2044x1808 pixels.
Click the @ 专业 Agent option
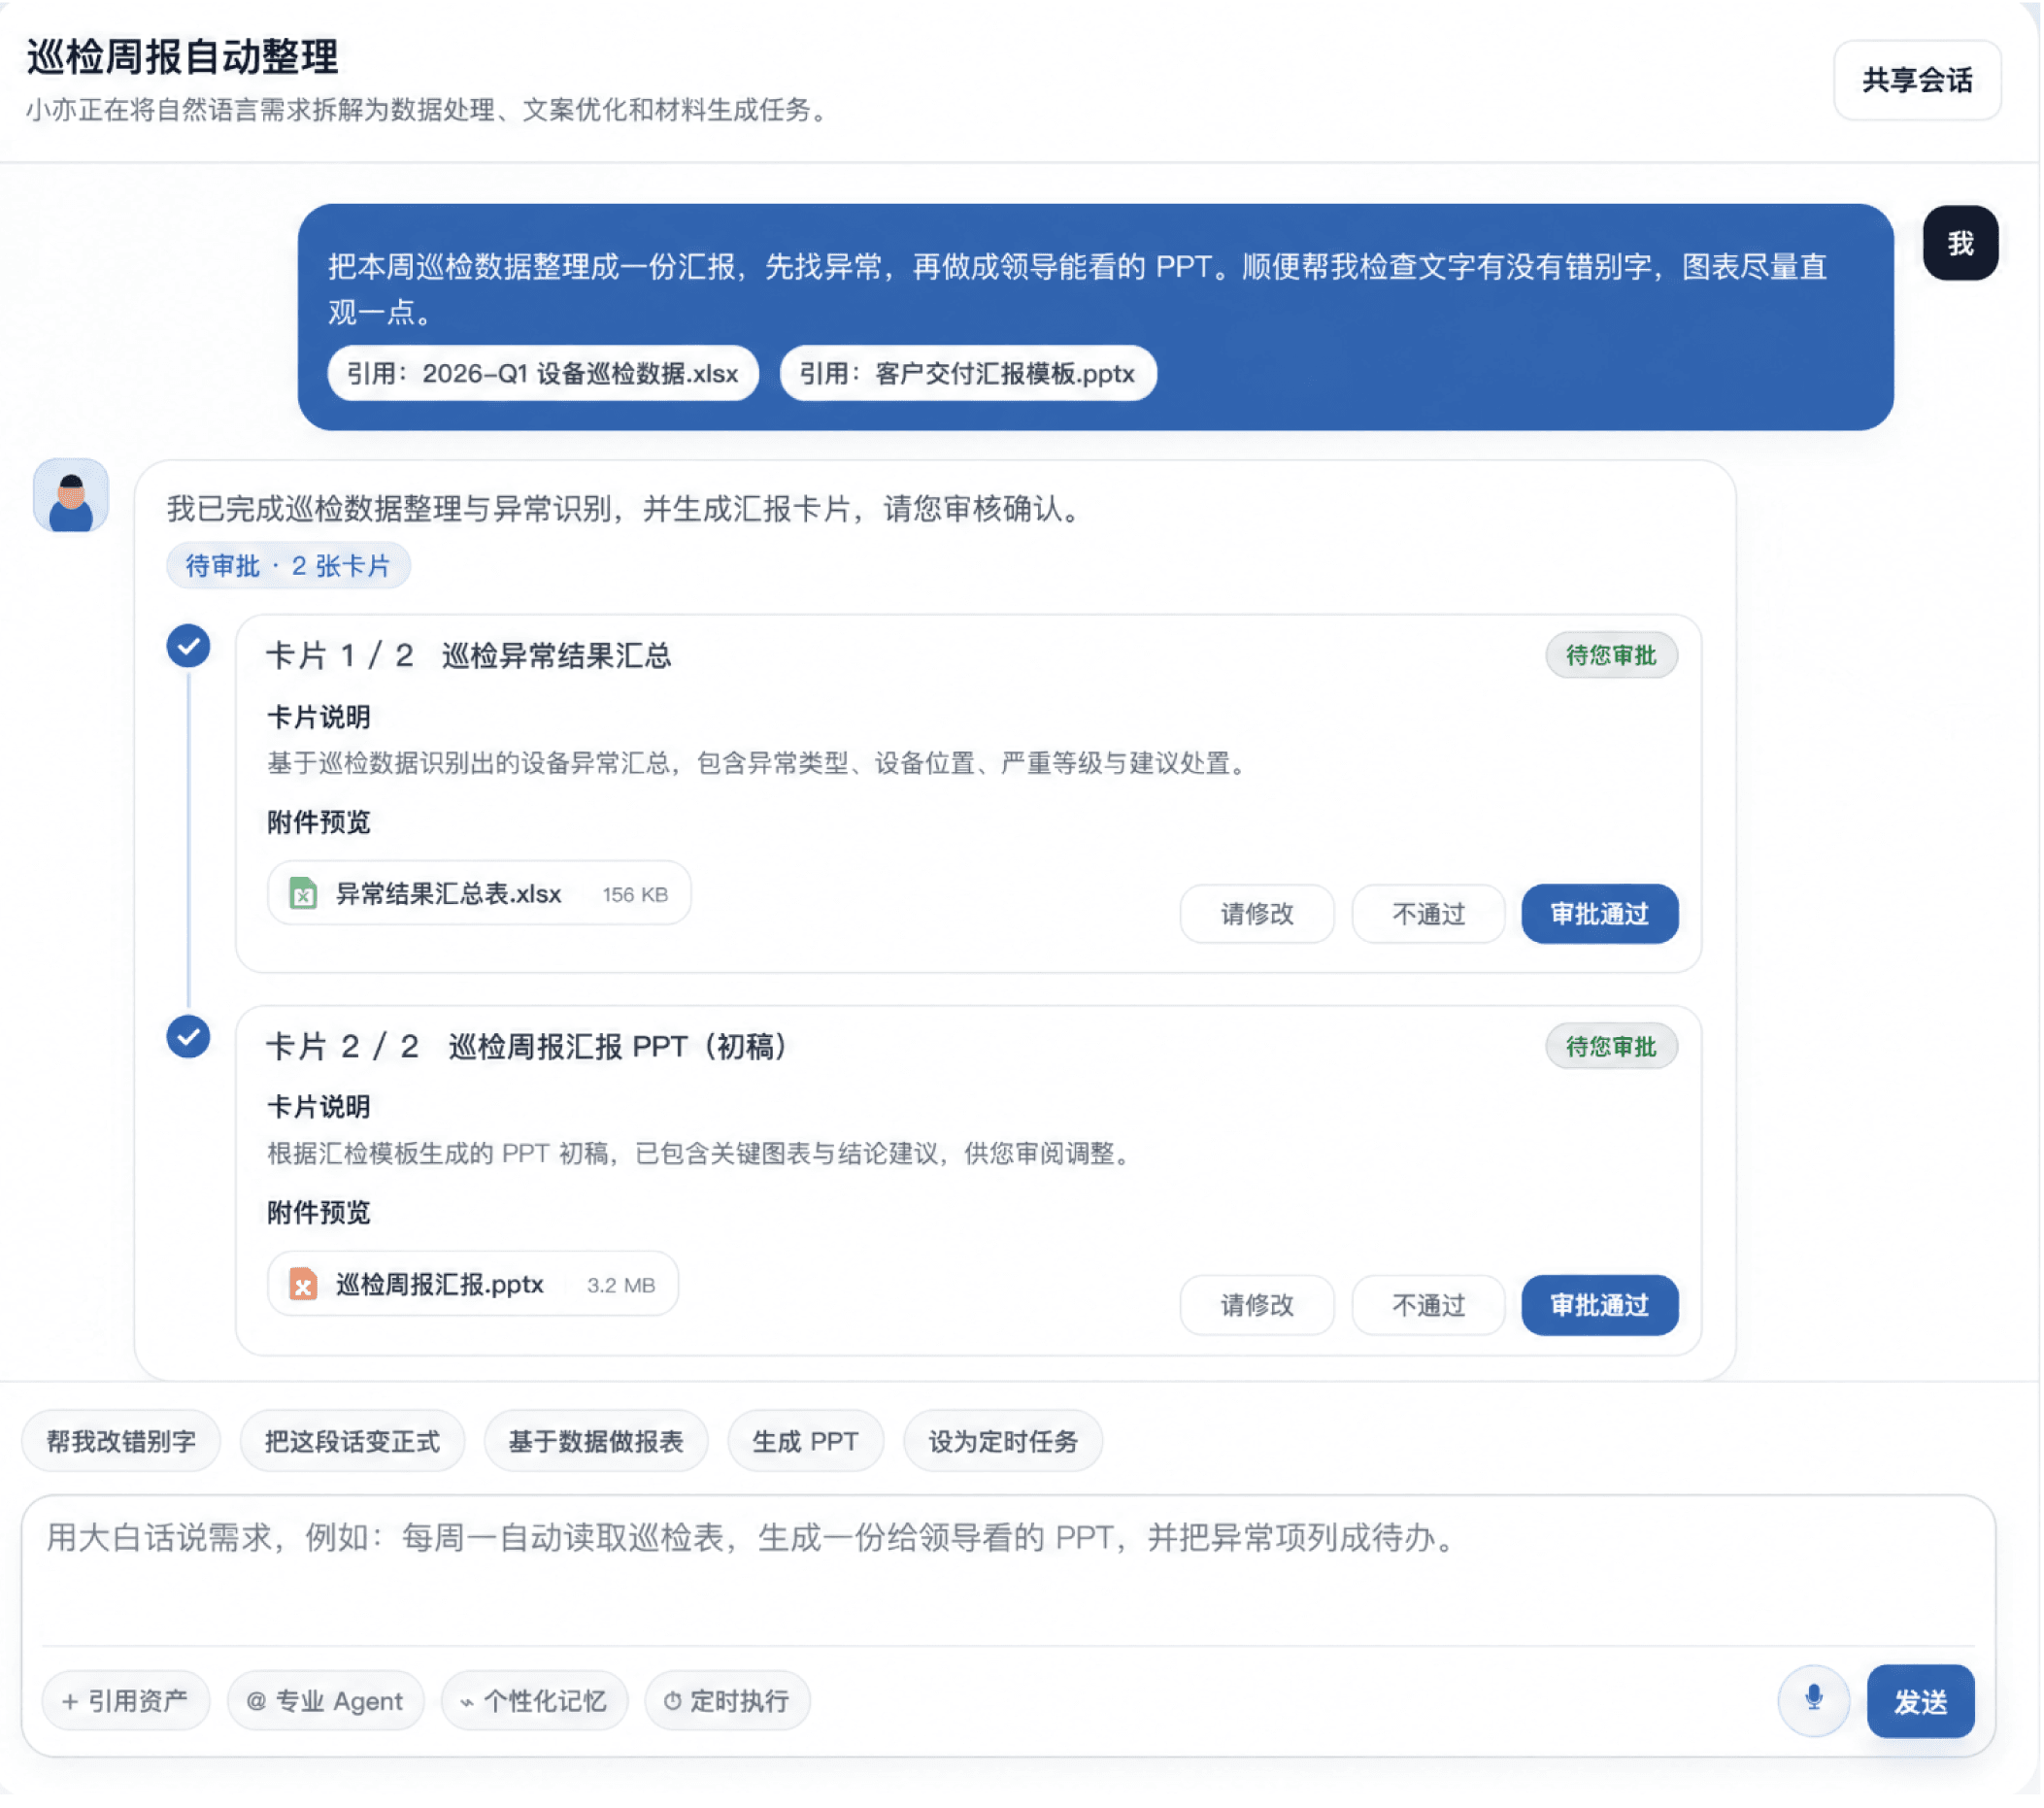click(326, 1700)
